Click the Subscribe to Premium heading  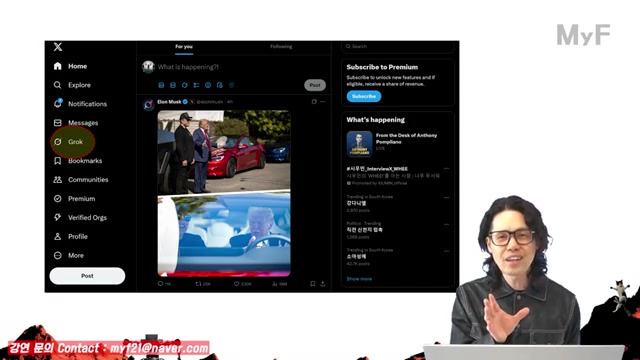click(382, 67)
